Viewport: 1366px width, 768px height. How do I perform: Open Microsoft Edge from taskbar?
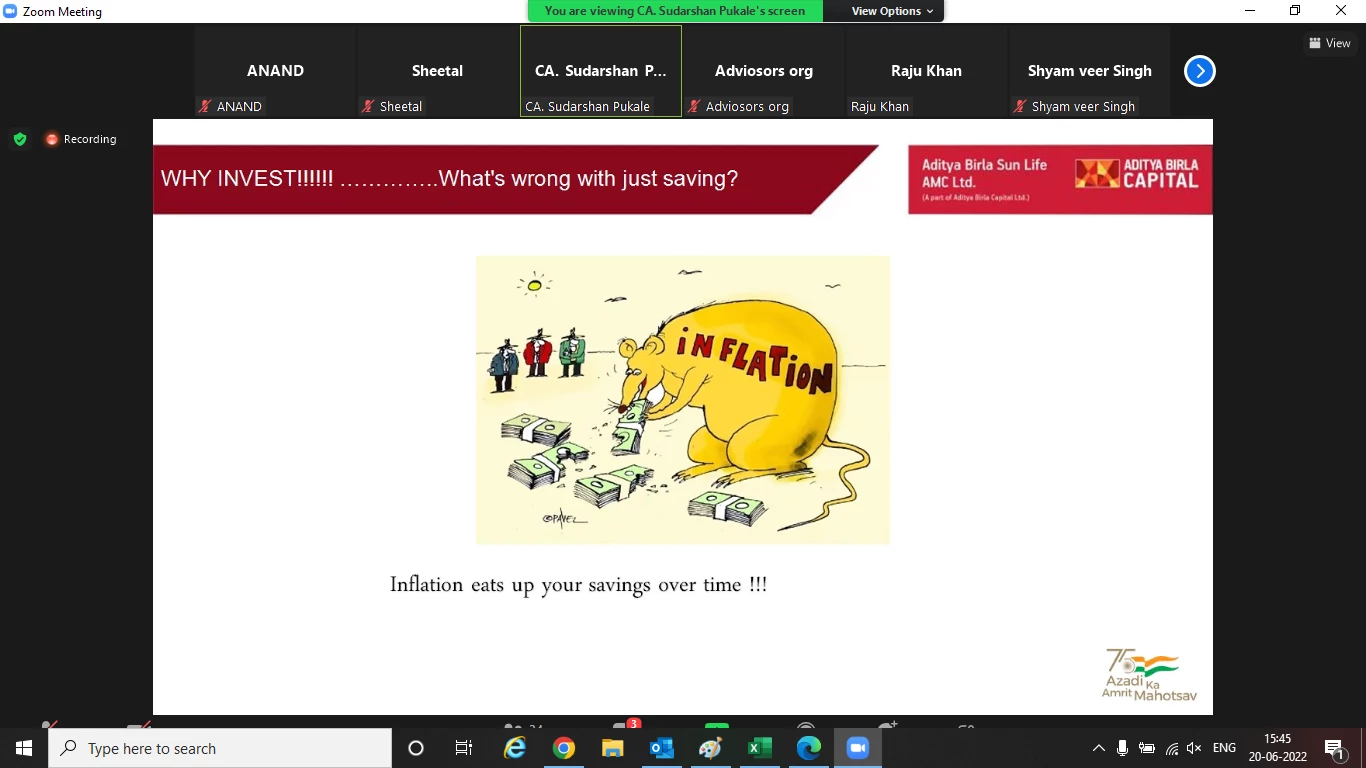click(809, 748)
